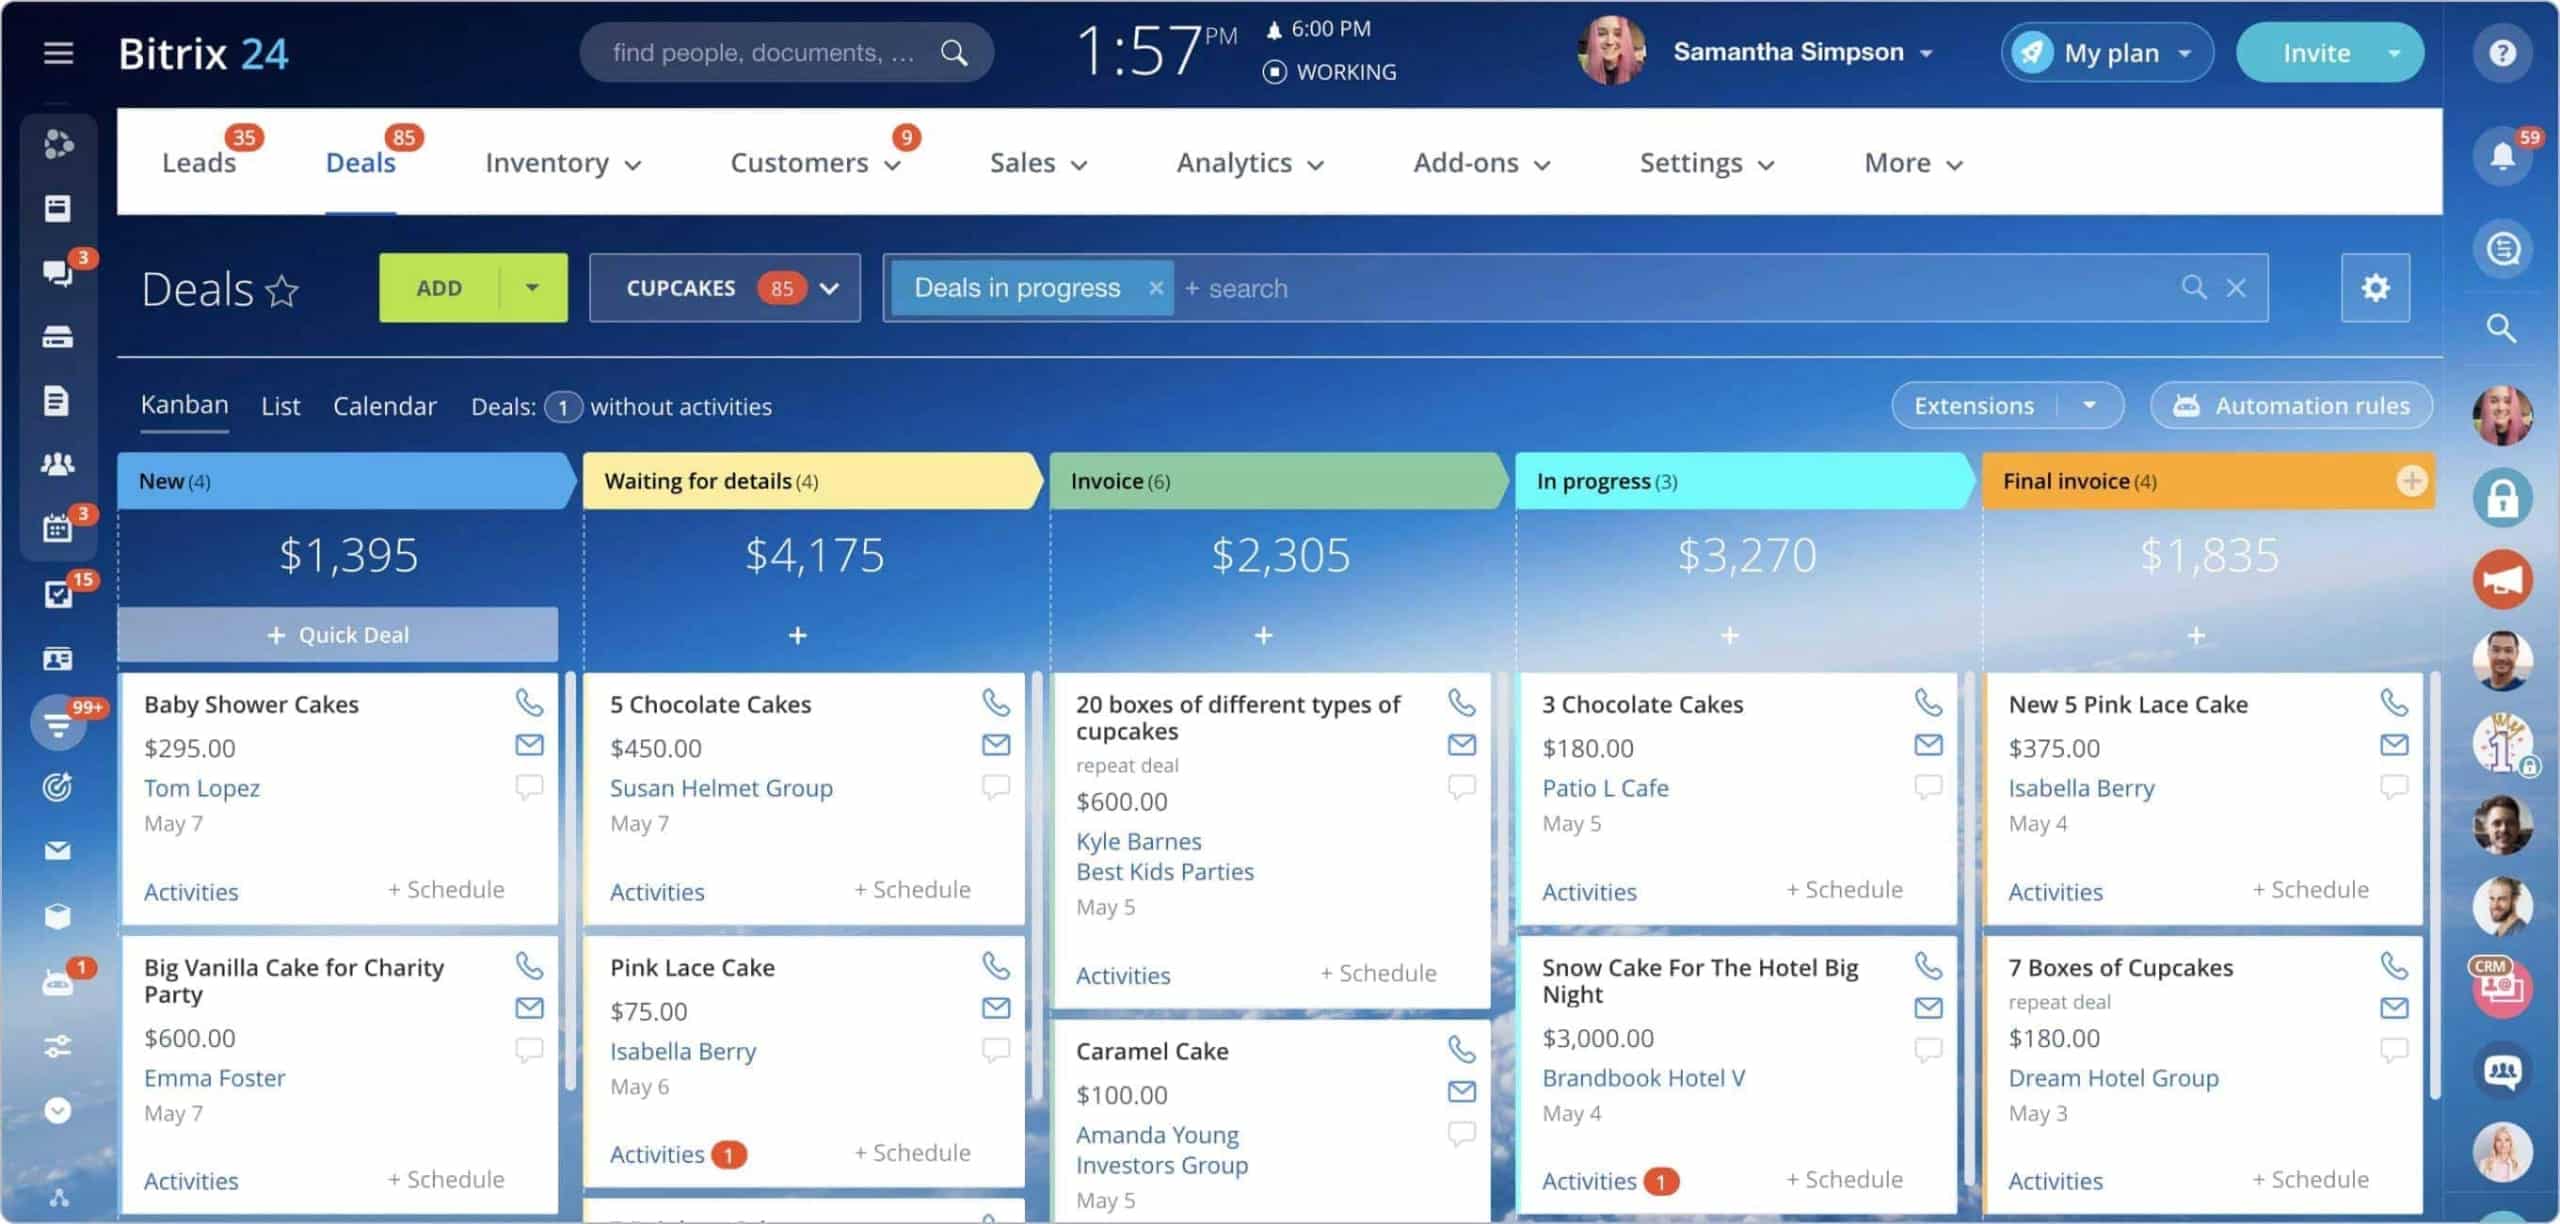The width and height of the screenshot is (2560, 1224).
Task: Click the help question mark icon
Action: coord(2502,52)
